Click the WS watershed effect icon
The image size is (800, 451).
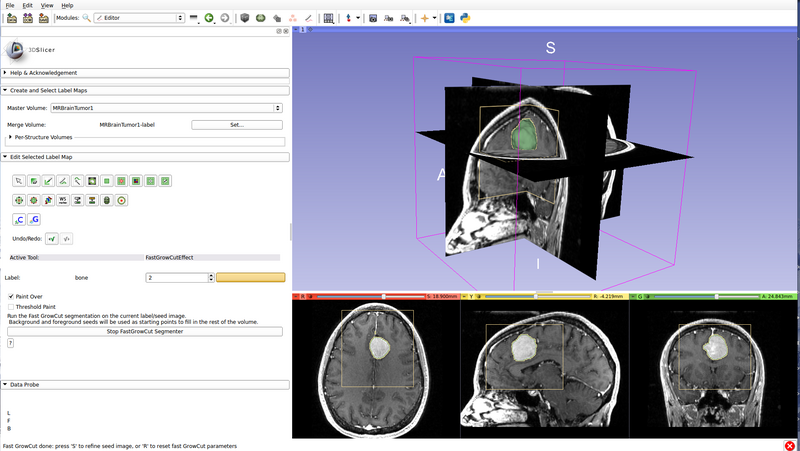pyautogui.click(x=63, y=200)
